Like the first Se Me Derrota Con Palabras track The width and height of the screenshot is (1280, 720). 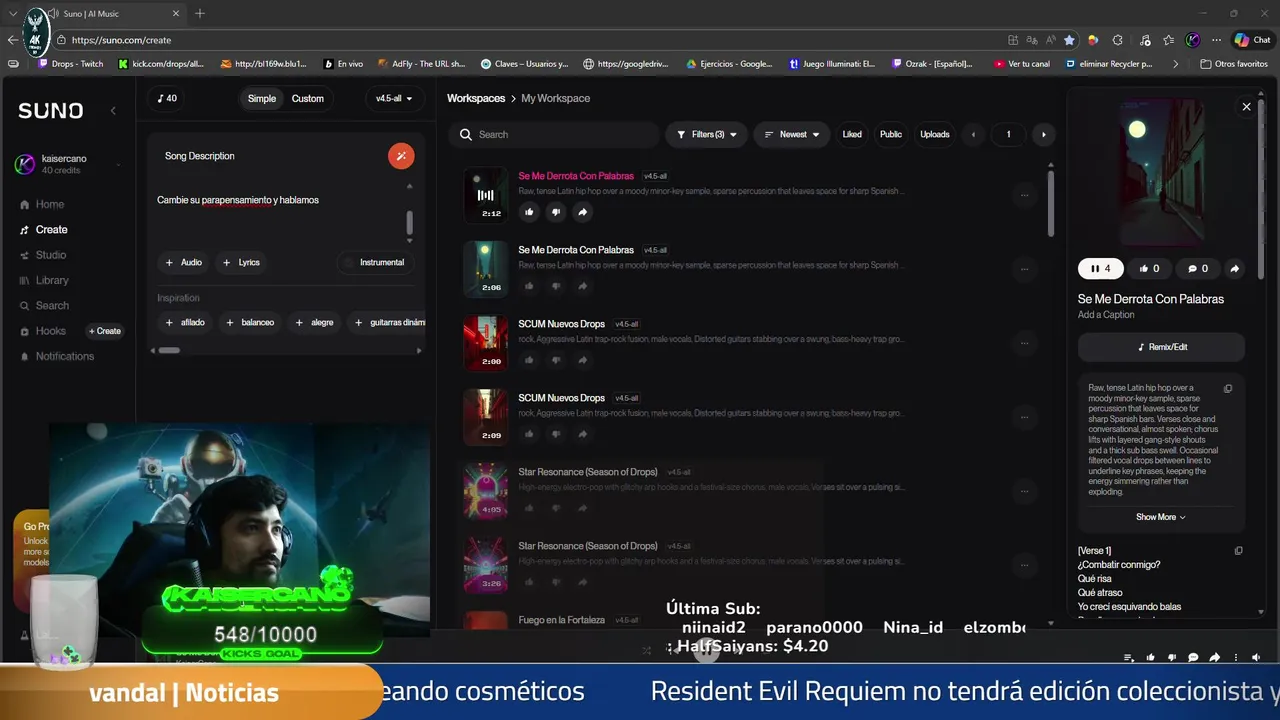(529, 212)
